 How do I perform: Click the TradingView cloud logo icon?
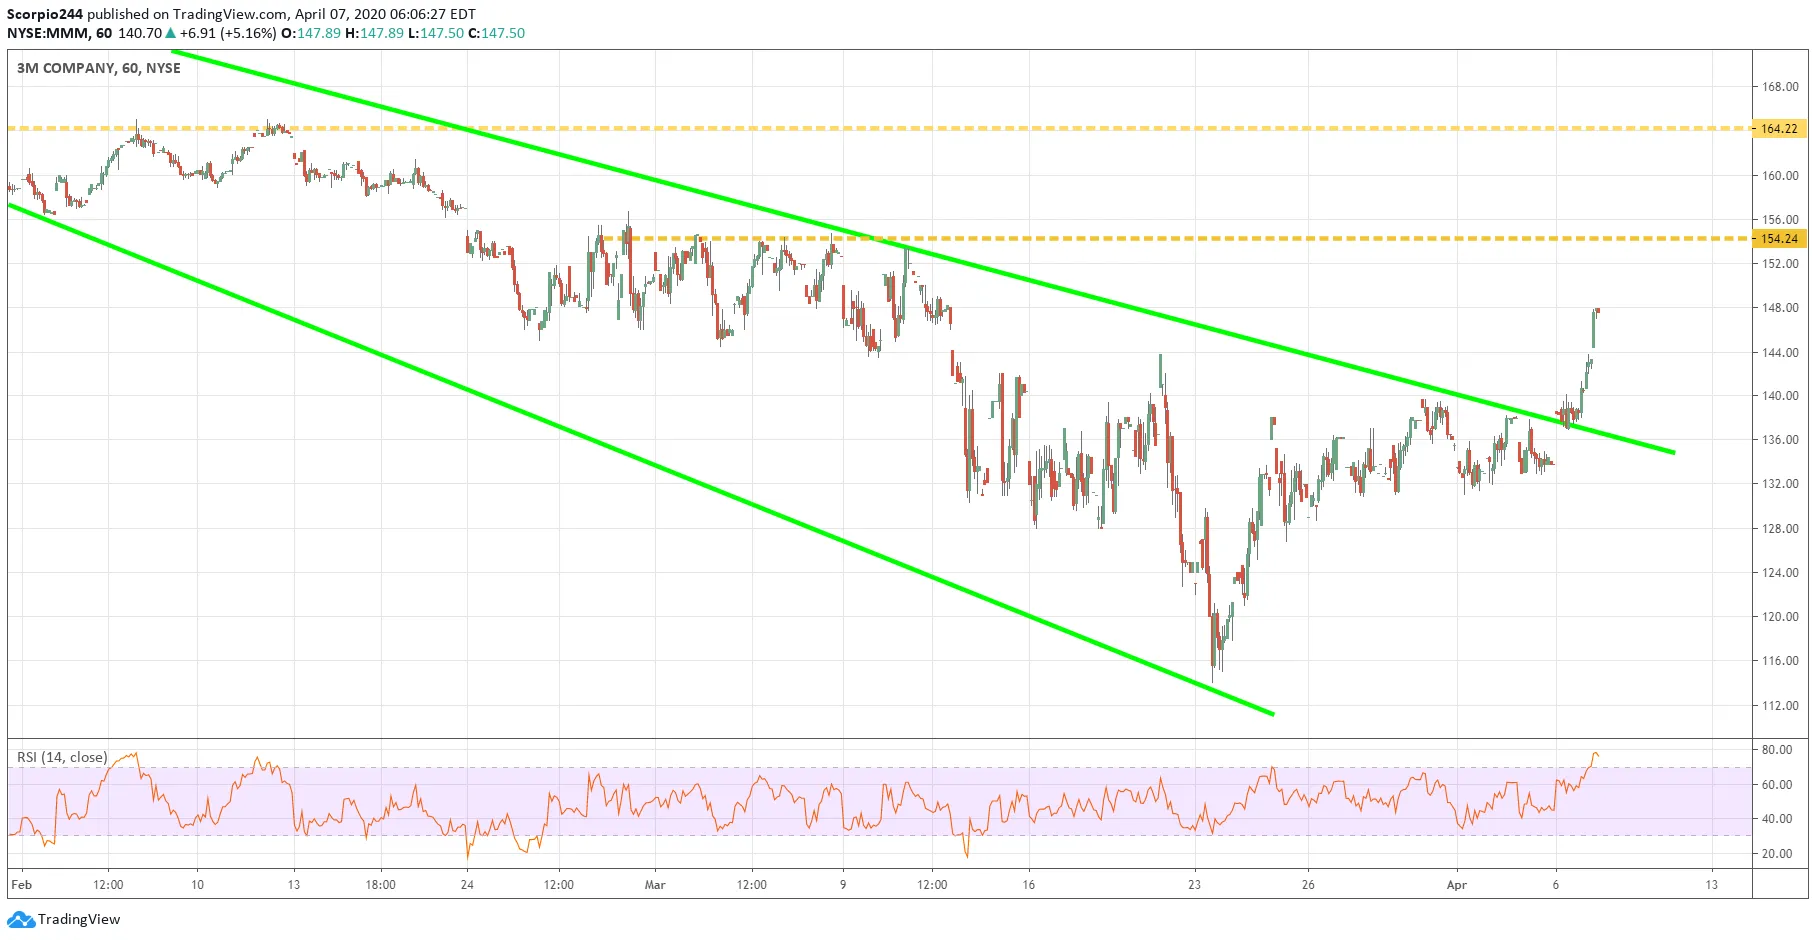click(21, 920)
